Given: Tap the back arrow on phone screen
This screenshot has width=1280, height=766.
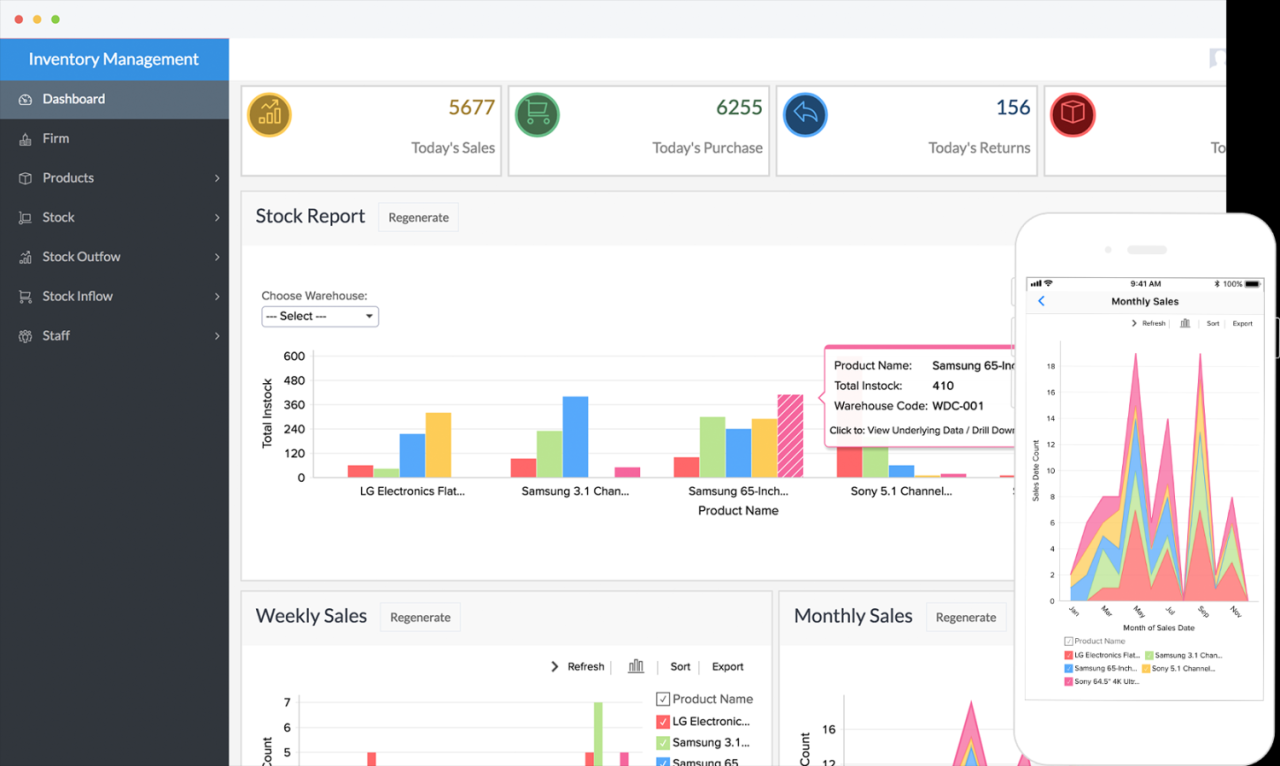Looking at the screenshot, I should (1041, 301).
